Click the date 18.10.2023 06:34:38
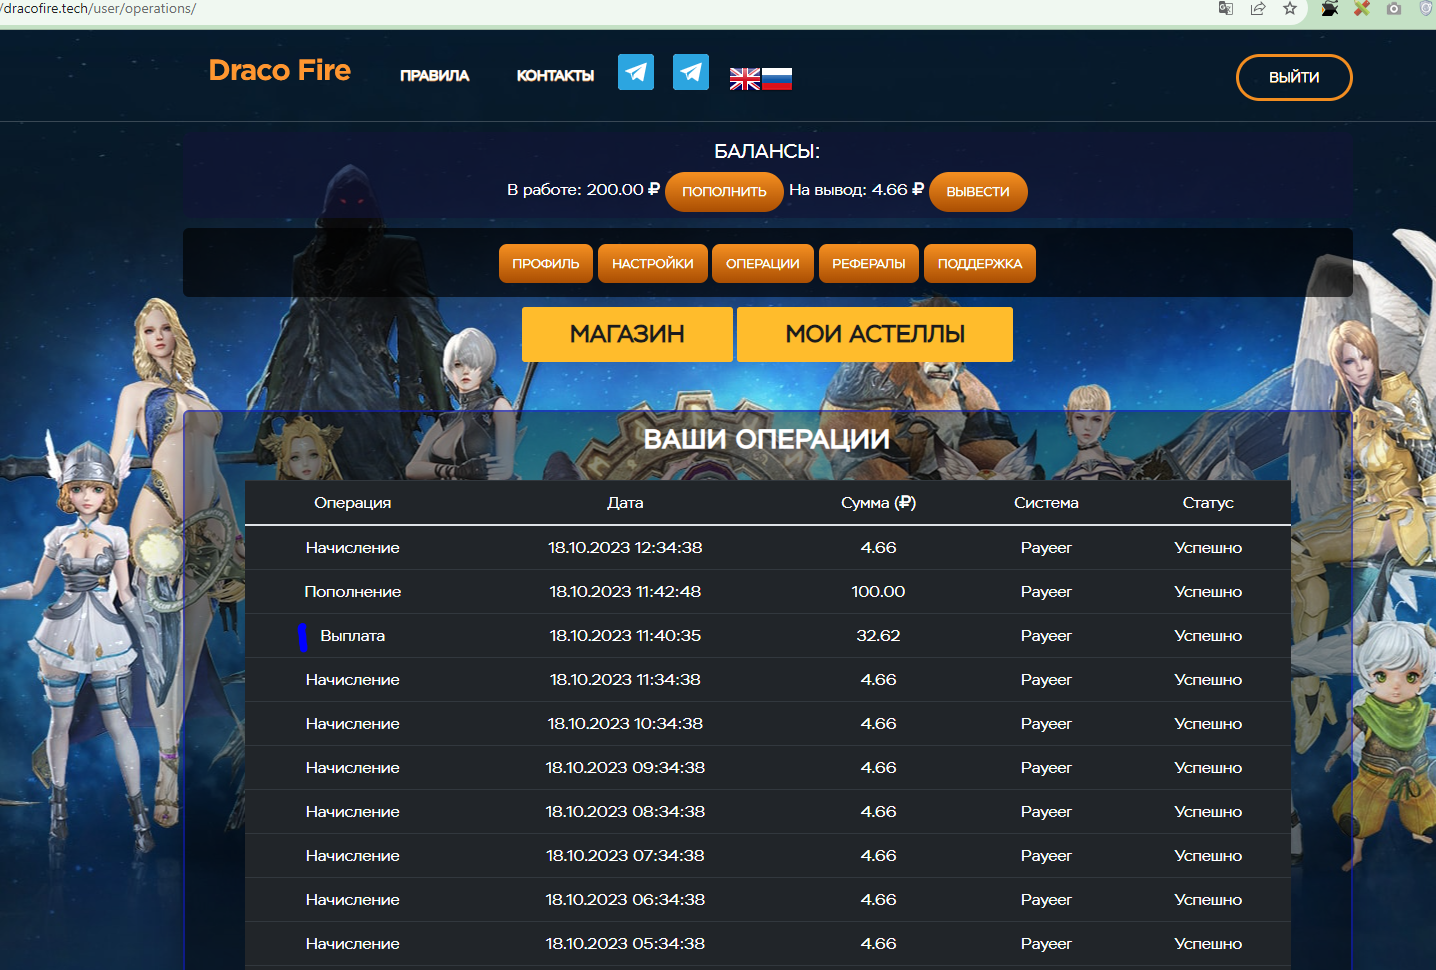1436x970 pixels. (625, 900)
